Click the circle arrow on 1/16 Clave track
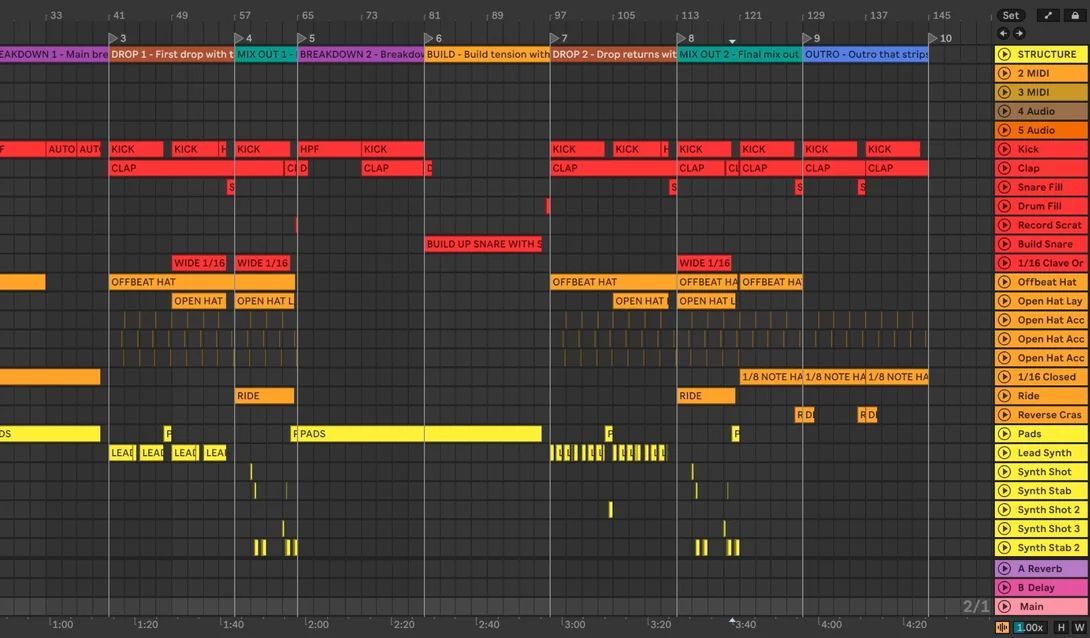 coord(1004,263)
